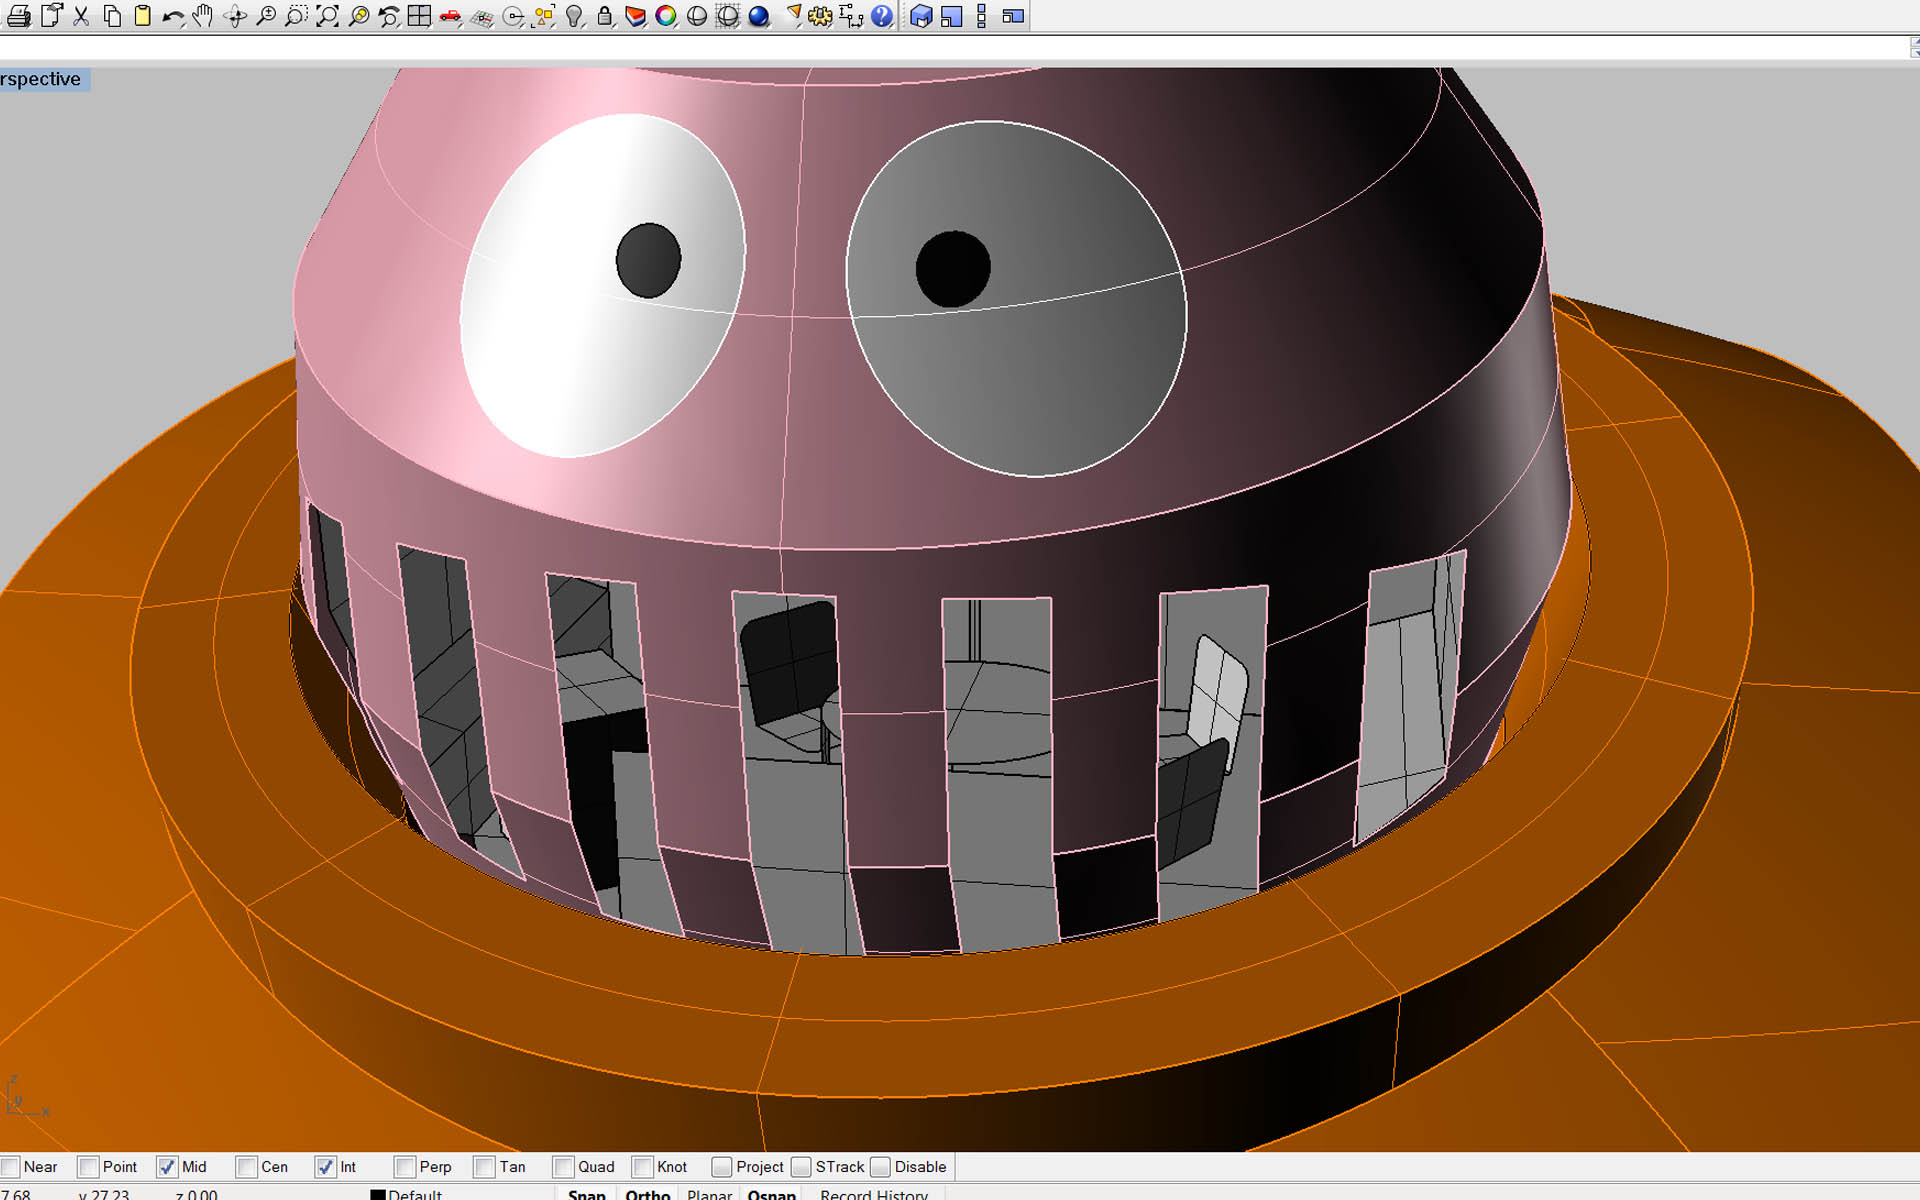Click the Zoom Selected icon
The width and height of the screenshot is (1920, 1200).
tap(358, 16)
